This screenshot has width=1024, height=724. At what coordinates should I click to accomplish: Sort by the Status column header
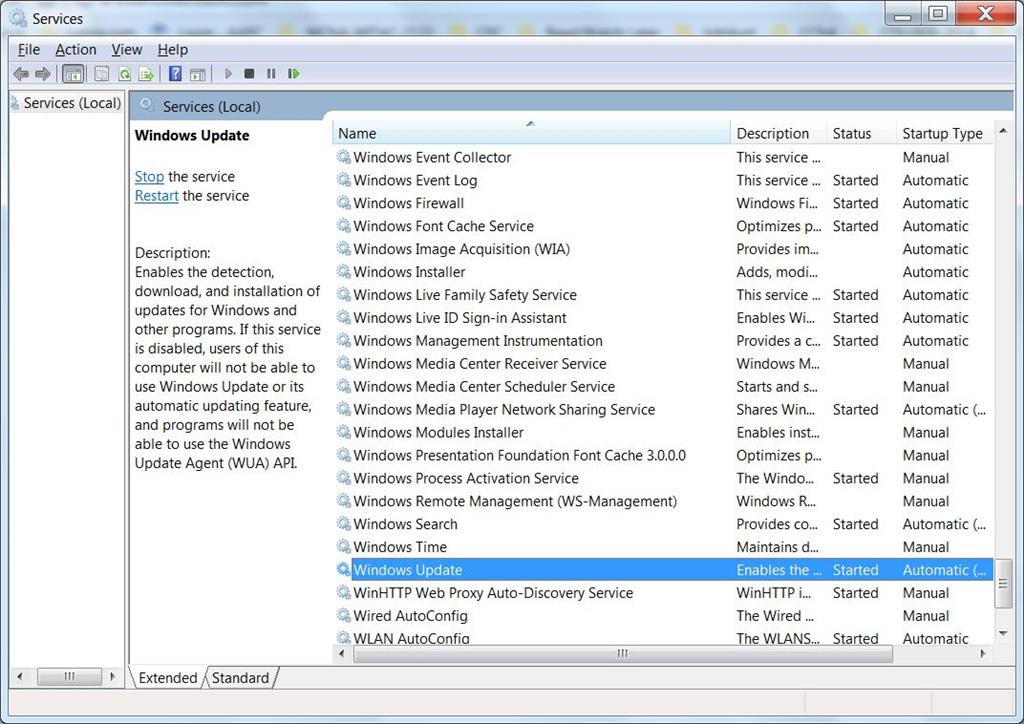[861, 133]
